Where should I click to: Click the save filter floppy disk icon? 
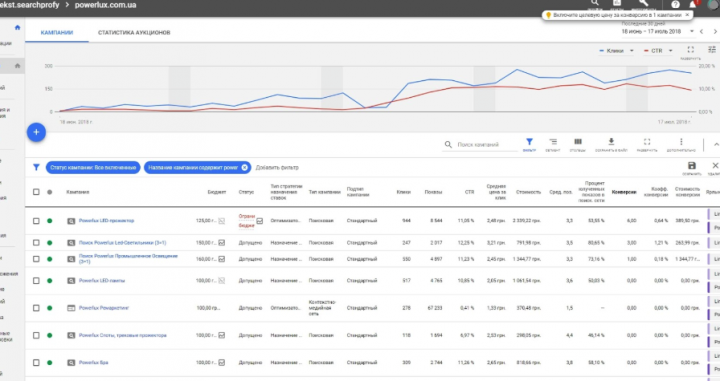(692, 166)
